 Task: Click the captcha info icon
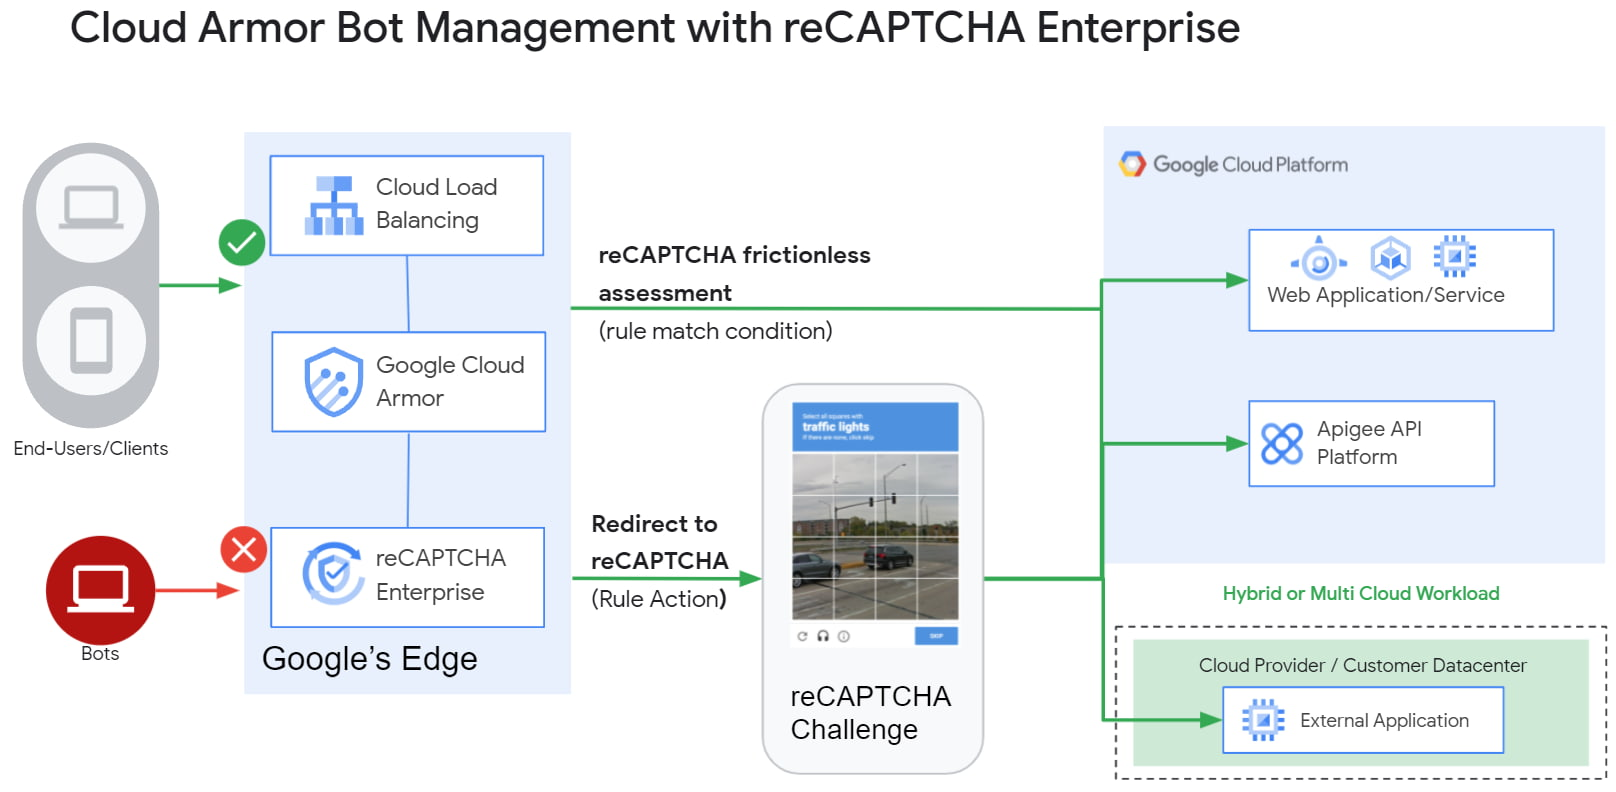pyautogui.click(x=844, y=636)
